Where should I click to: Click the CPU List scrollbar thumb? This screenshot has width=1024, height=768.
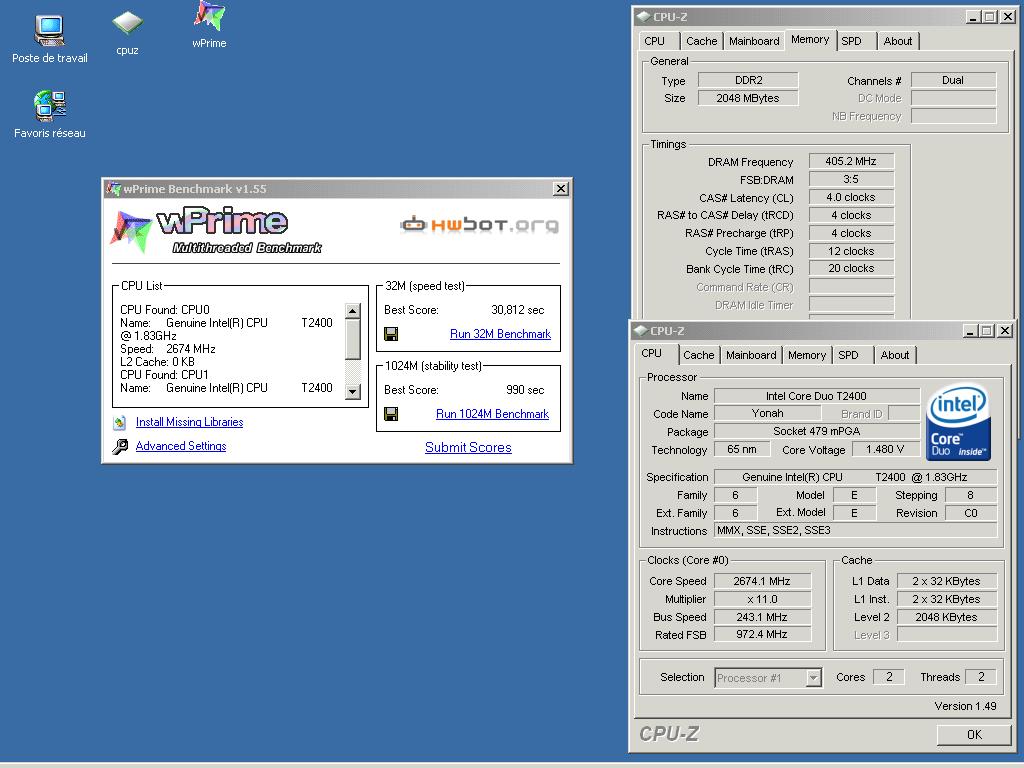pos(353,340)
